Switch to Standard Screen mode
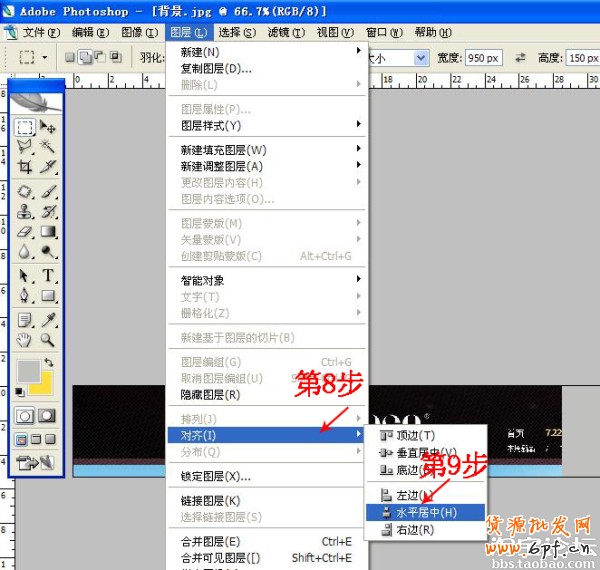Screen dimensions: 600x570 [x=21, y=439]
